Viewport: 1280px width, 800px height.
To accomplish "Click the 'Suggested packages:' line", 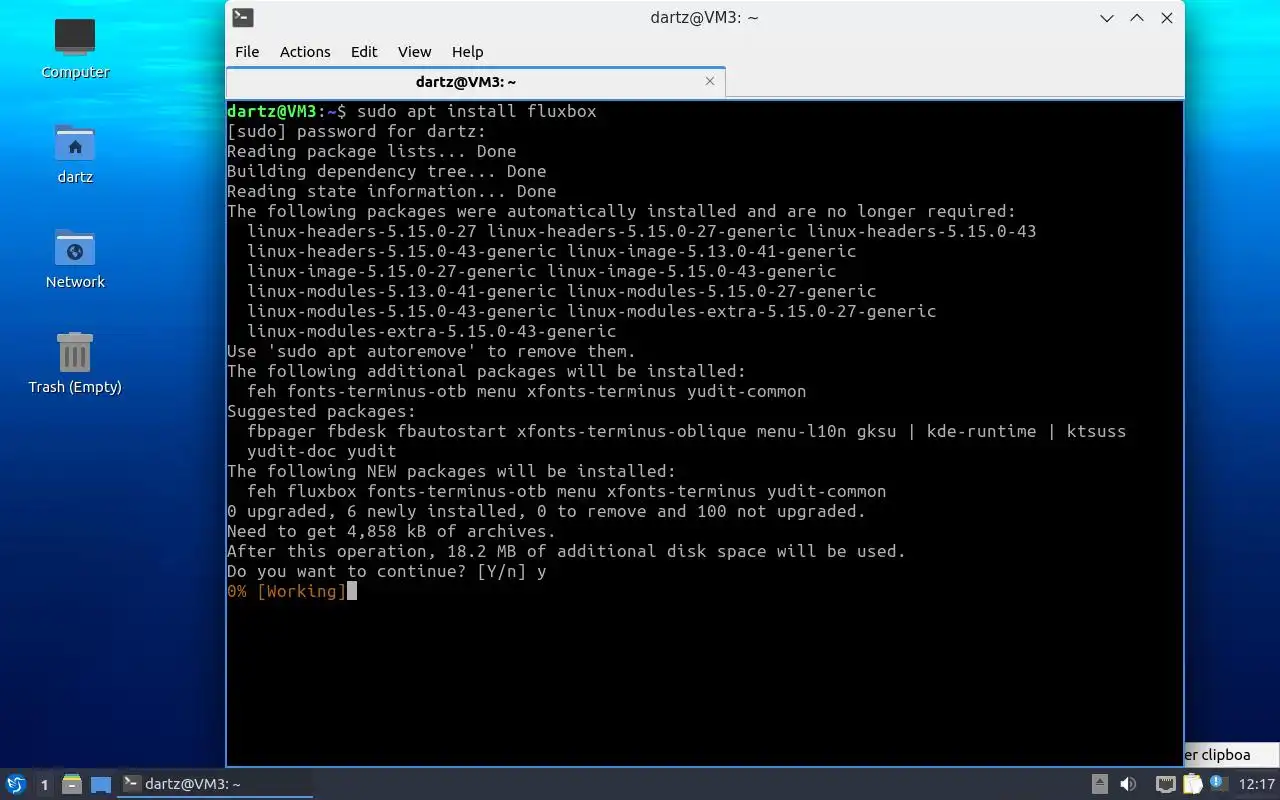I will tap(321, 411).
